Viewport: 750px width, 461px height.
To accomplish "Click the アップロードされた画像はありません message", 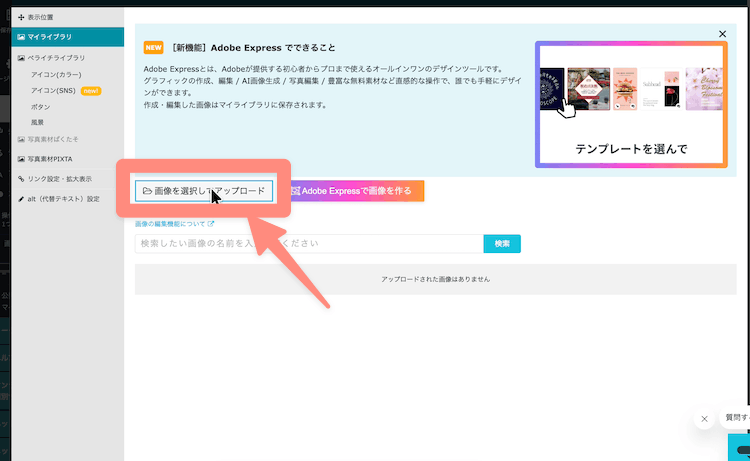I will coord(436,279).
